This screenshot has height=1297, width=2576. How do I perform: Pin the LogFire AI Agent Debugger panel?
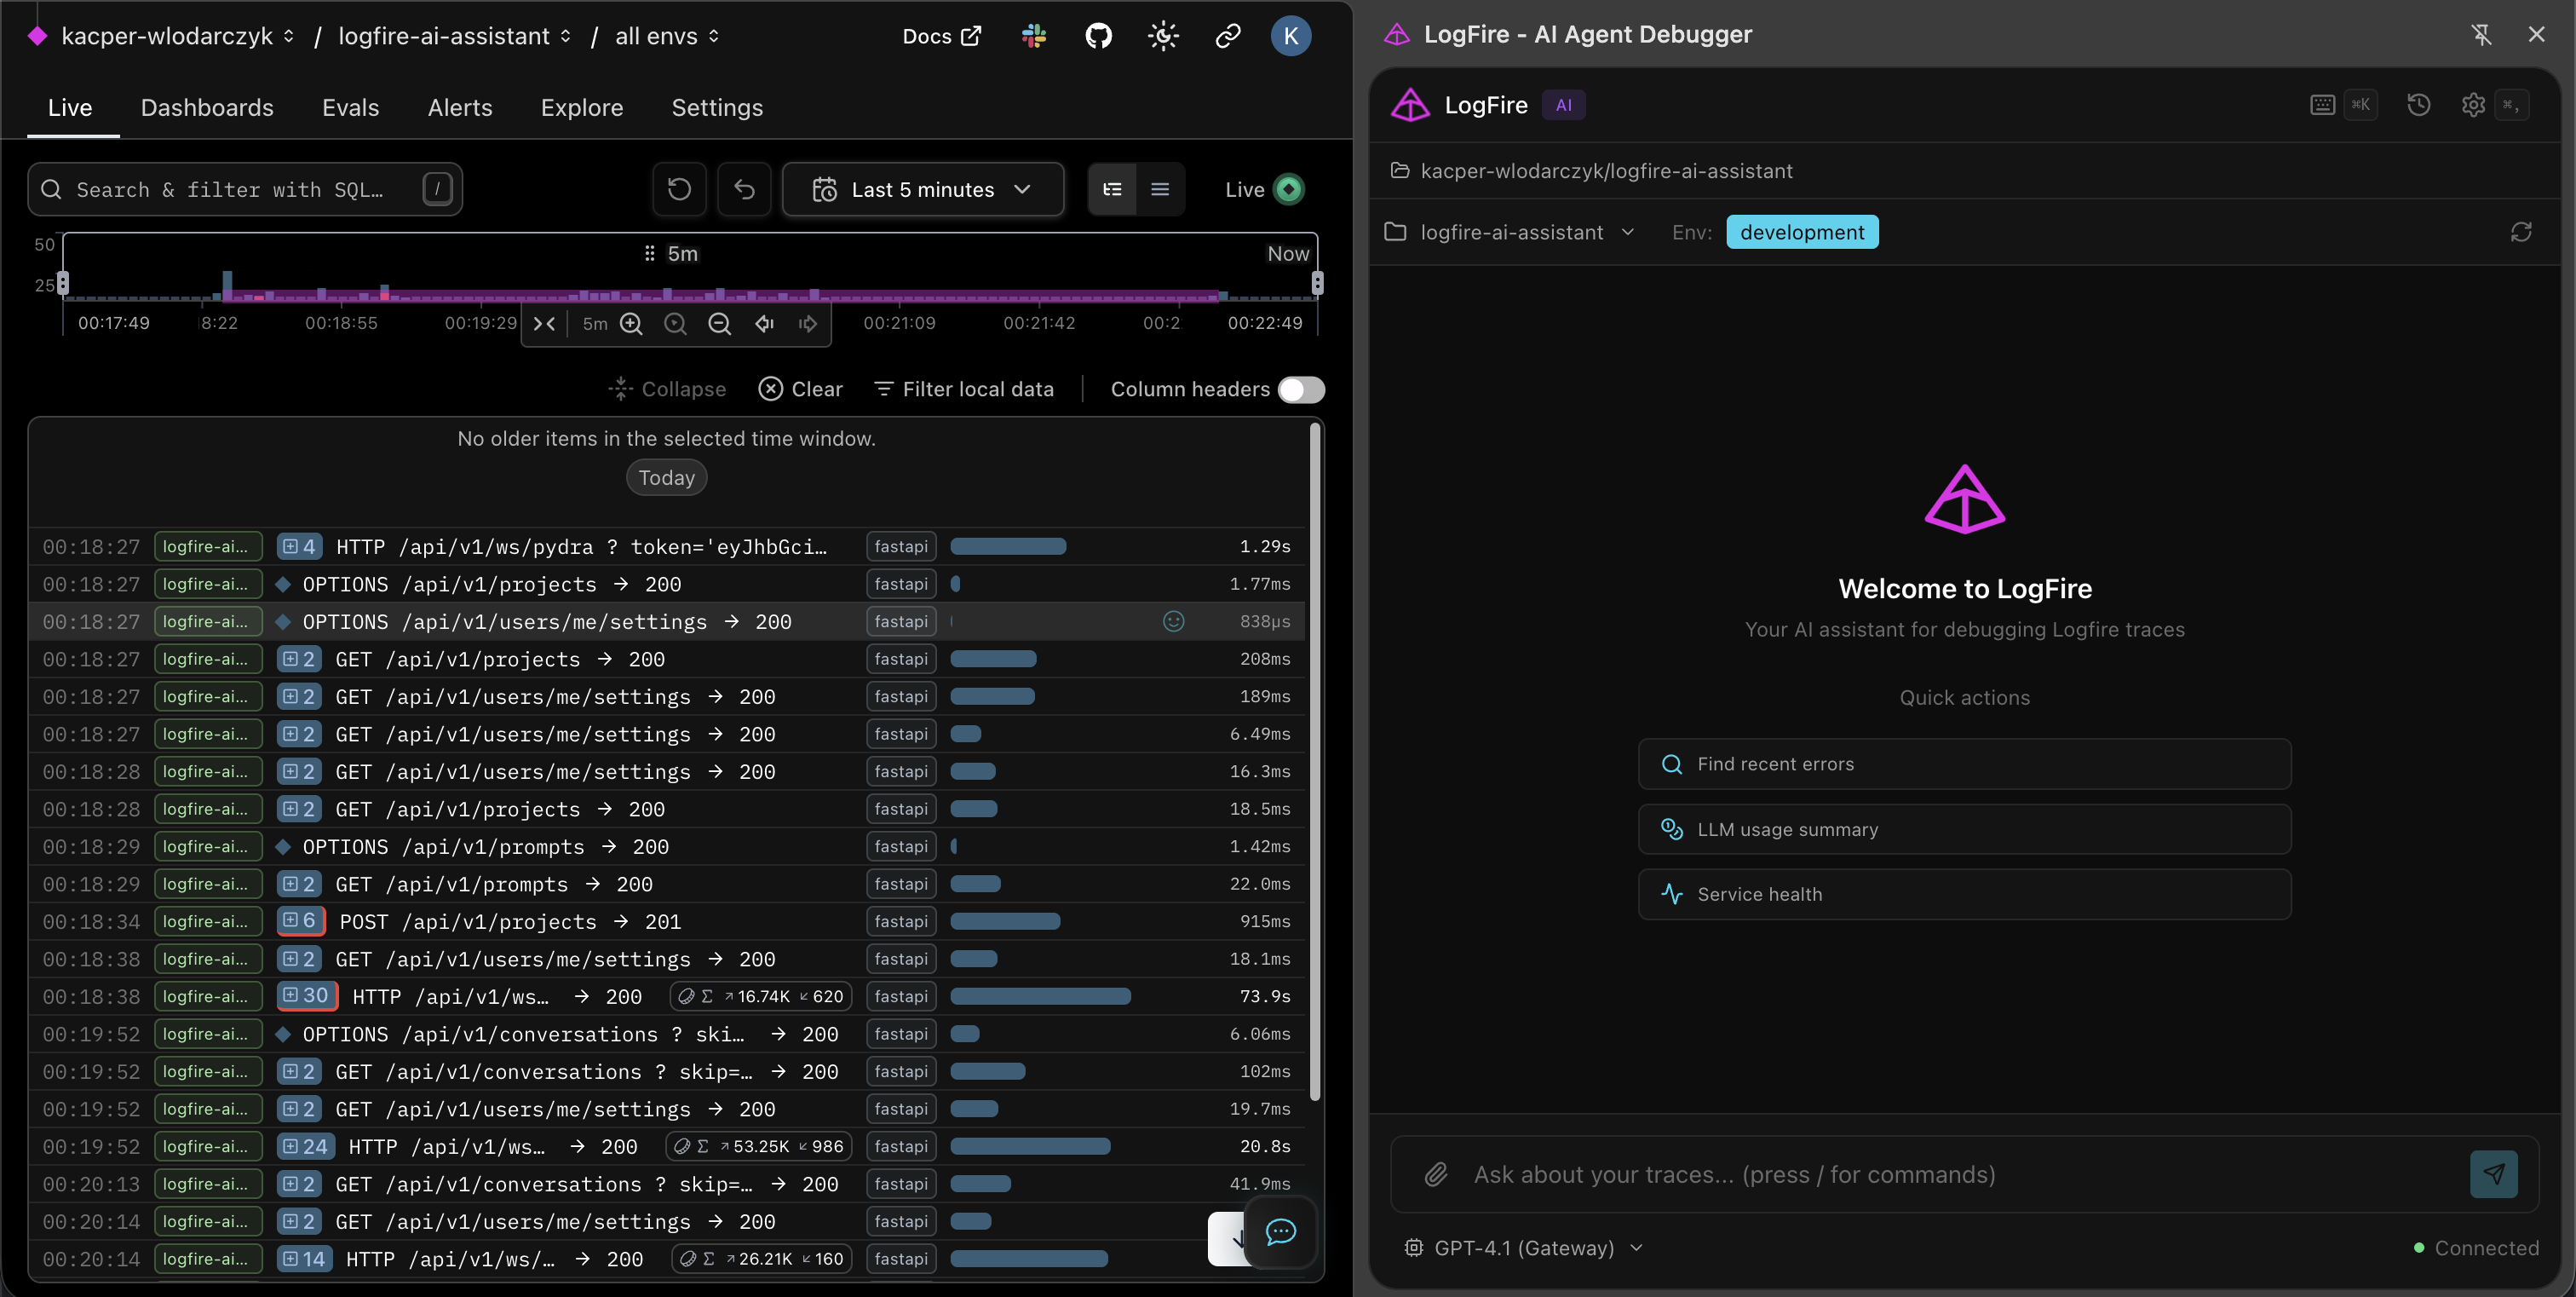[x=2482, y=34]
